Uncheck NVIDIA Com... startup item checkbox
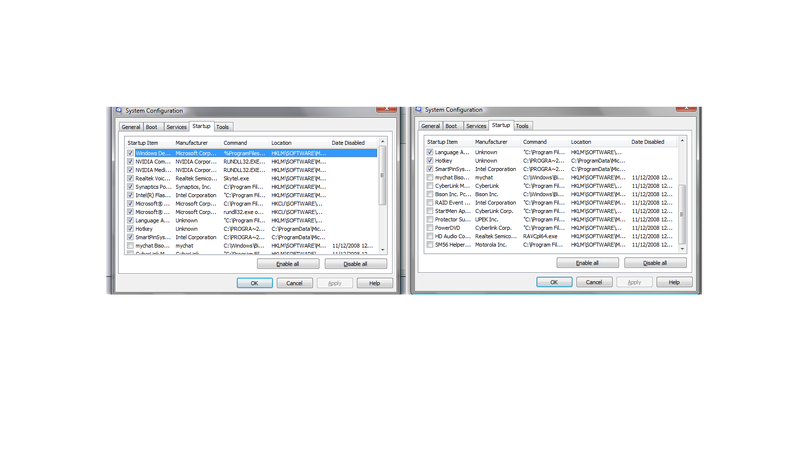 [131, 161]
